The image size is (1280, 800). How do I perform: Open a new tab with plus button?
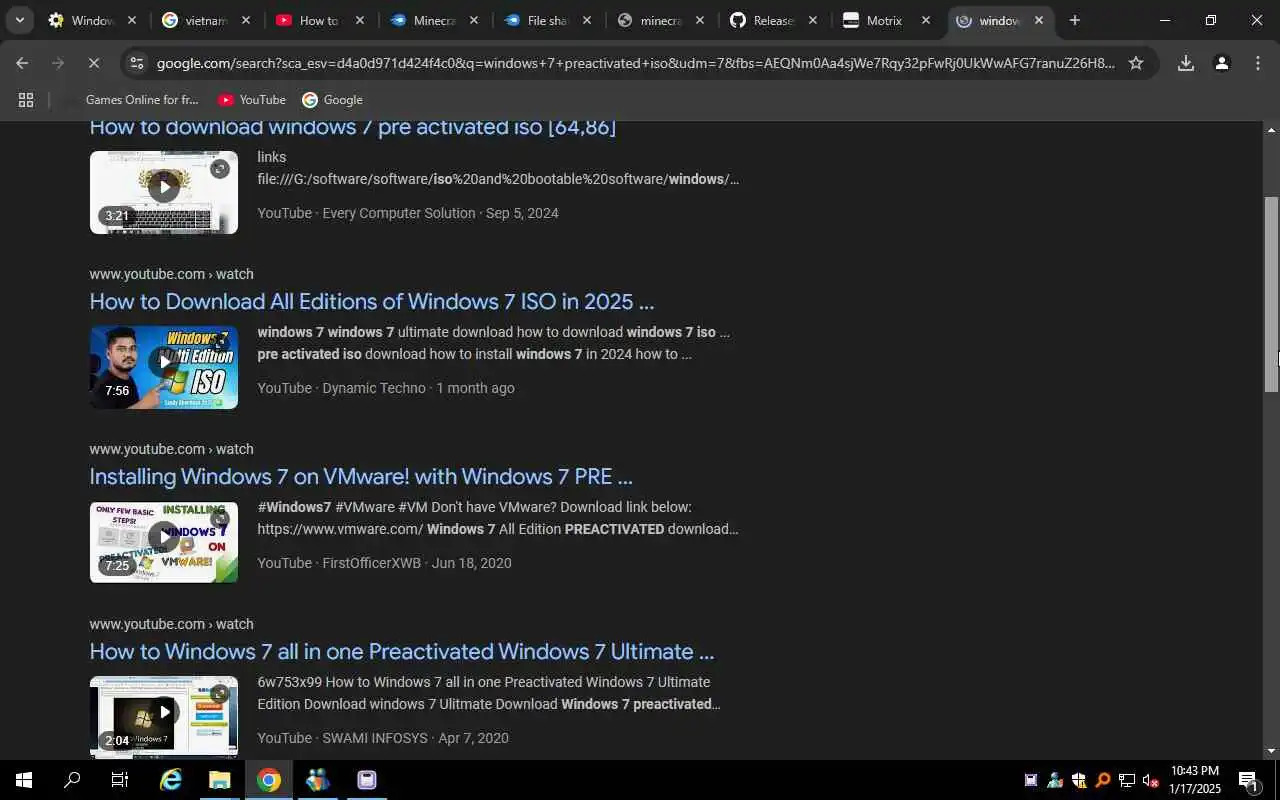1074,20
